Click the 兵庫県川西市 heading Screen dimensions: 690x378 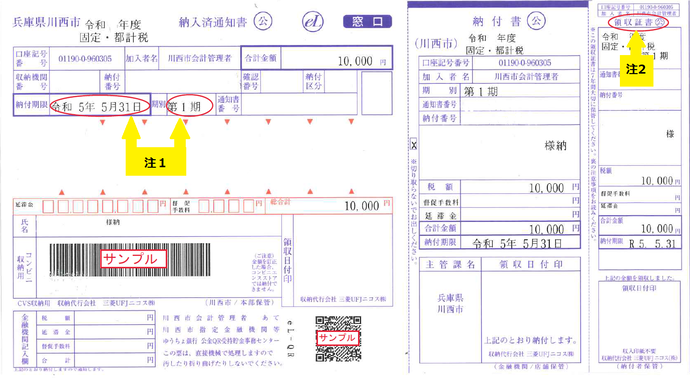pyautogui.click(x=47, y=22)
